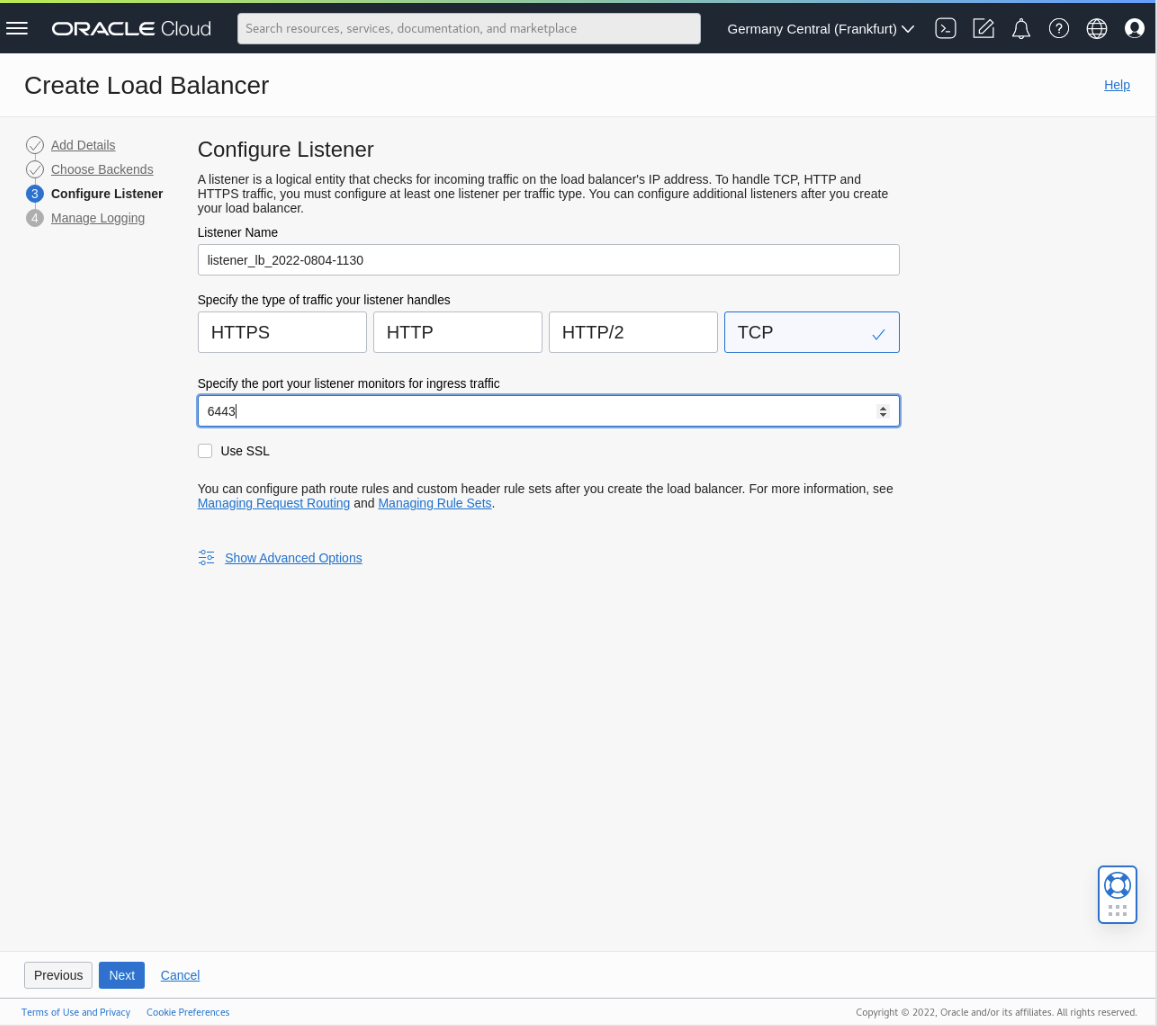The height and width of the screenshot is (1026, 1157).
Task: Open the Pinned Searches editor icon
Action: (982, 28)
